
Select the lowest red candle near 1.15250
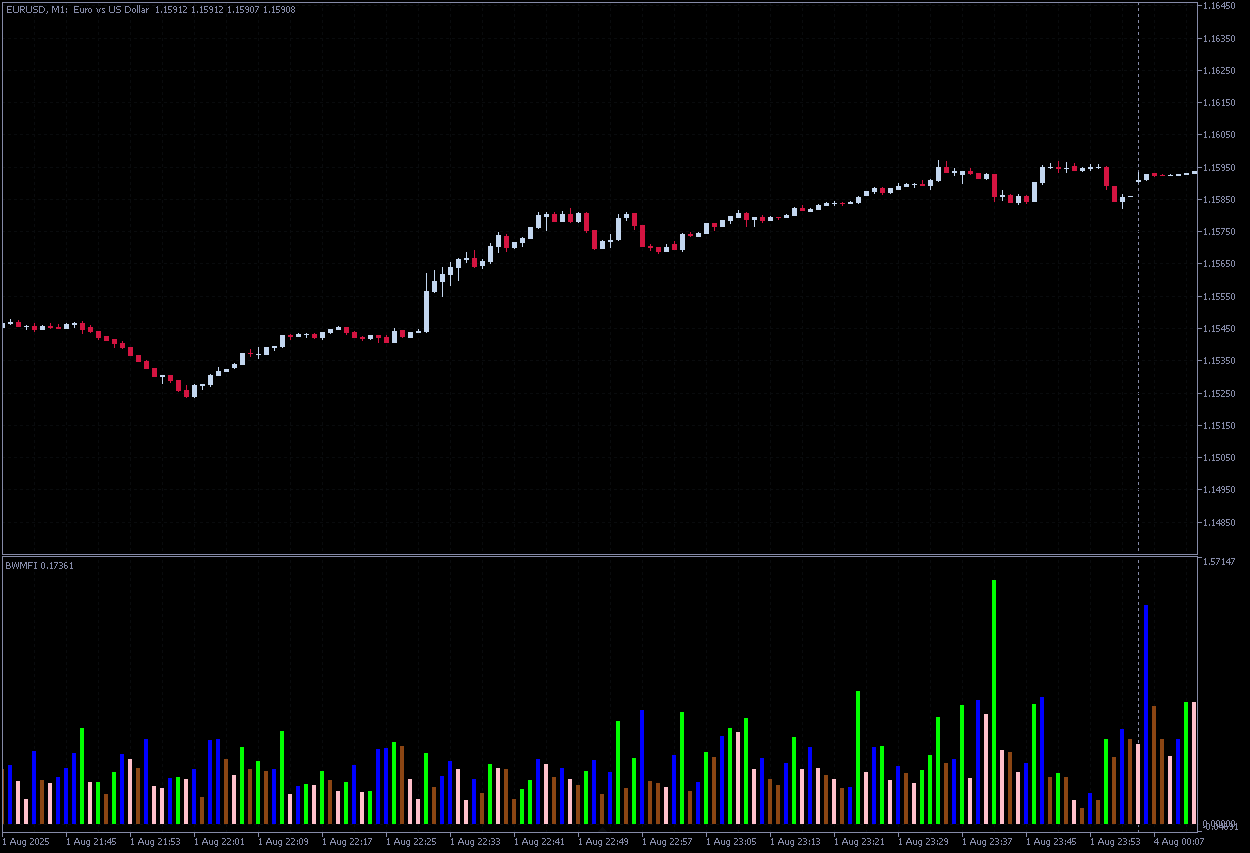[x=186, y=392]
